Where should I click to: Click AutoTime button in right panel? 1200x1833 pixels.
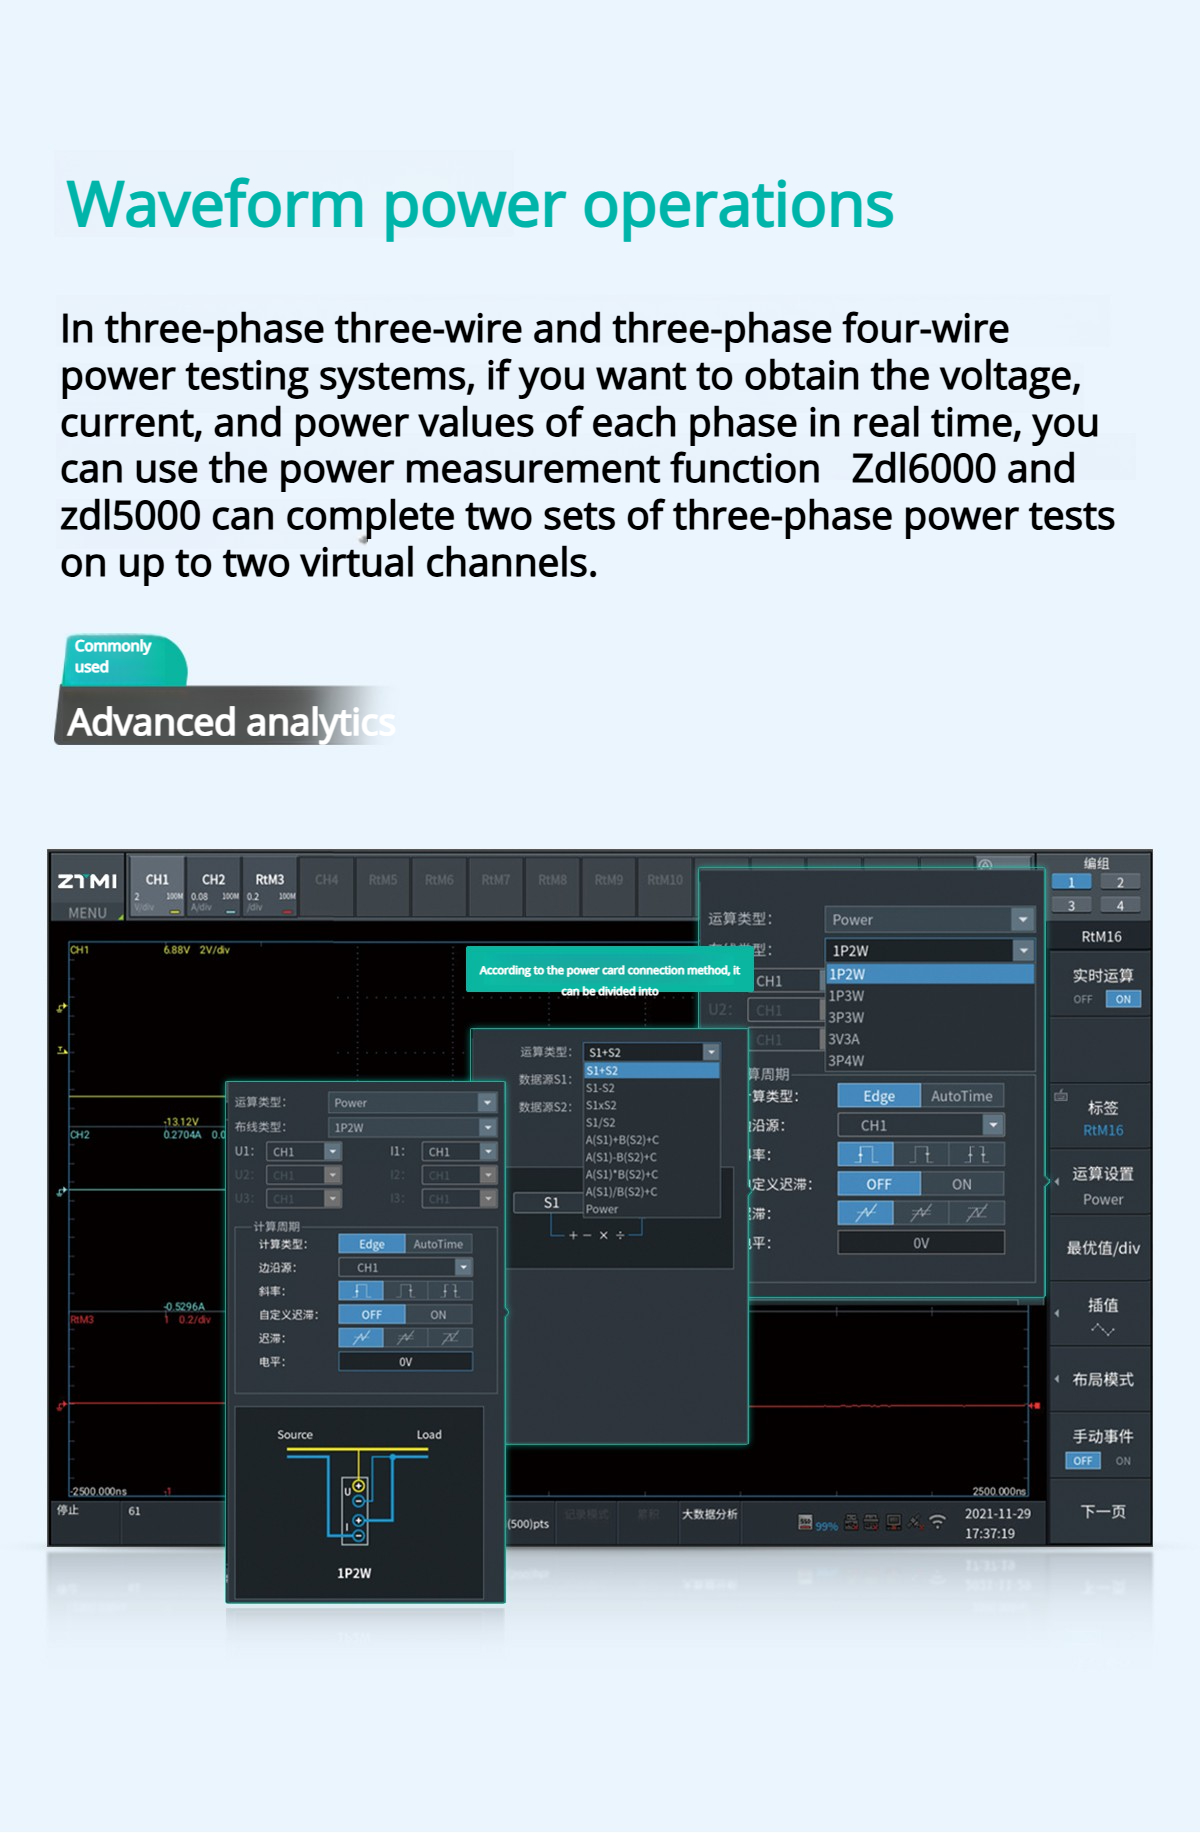(x=961, y=1096)
